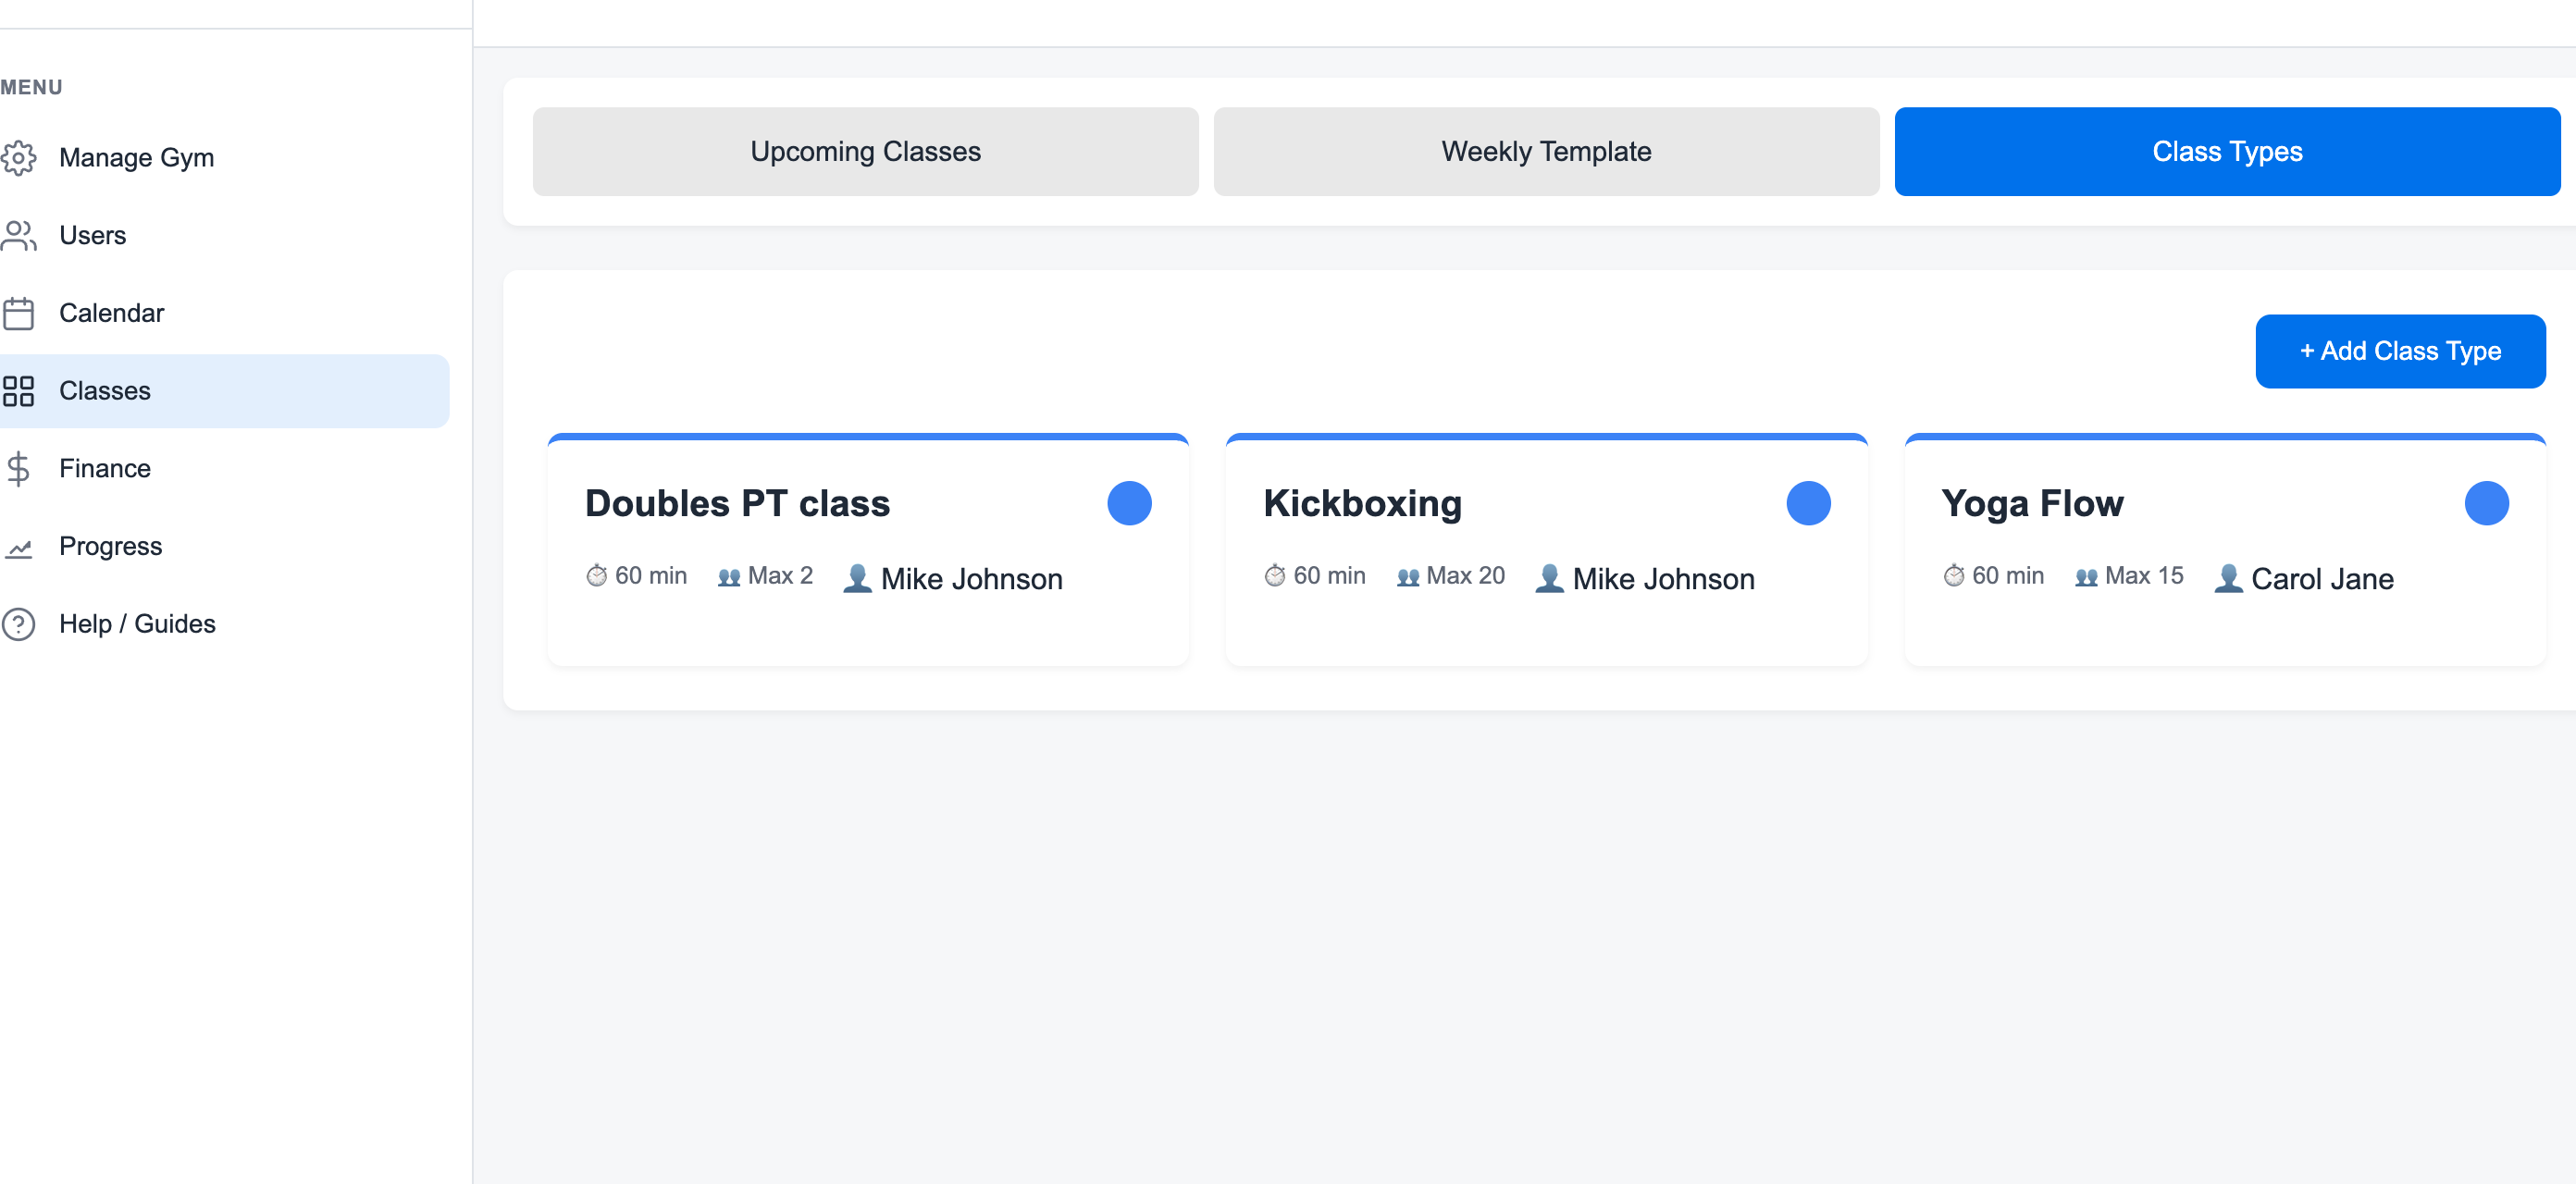This screenshot has width=2576, height=1184.
Task: Click the trainer icon on Yoga Flow card
Action: [x=2228, y=578]
